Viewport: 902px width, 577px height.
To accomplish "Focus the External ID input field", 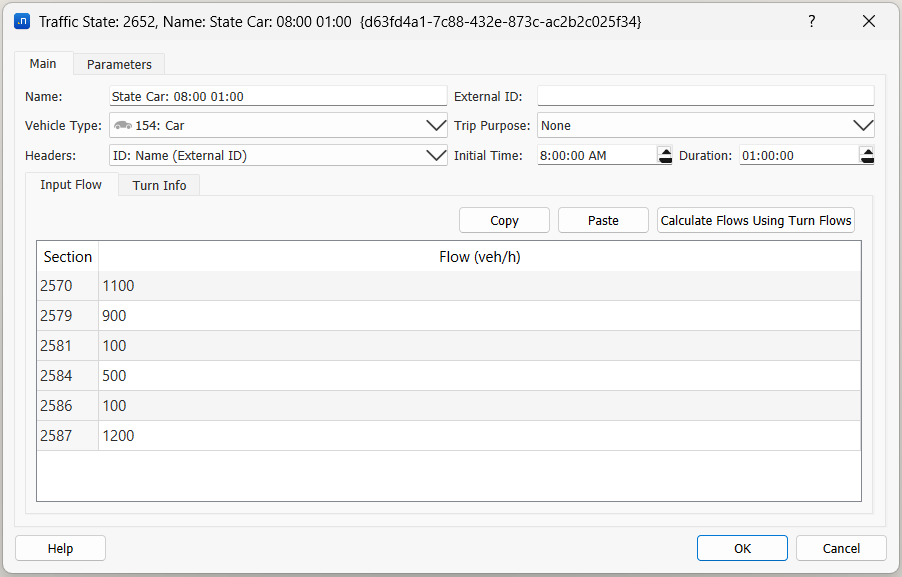I will point(705,97).
